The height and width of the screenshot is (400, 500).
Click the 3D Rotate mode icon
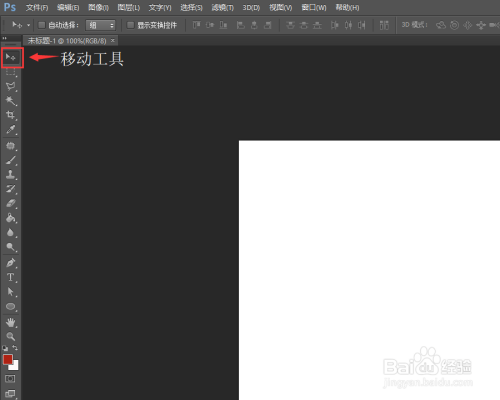441,25
